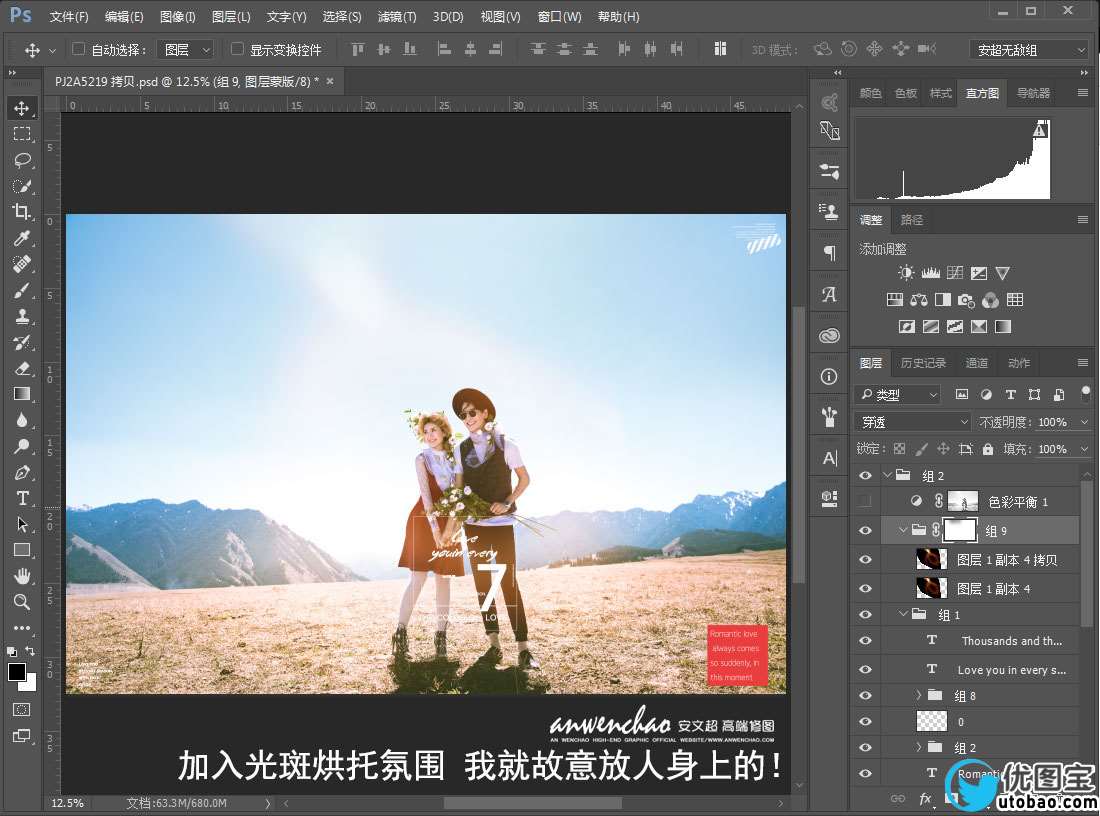Image resolution: width=1100 pixels, height=816 pixels.
Task: Lock all attributes of the layer
Action: click(x=988, y=449)
